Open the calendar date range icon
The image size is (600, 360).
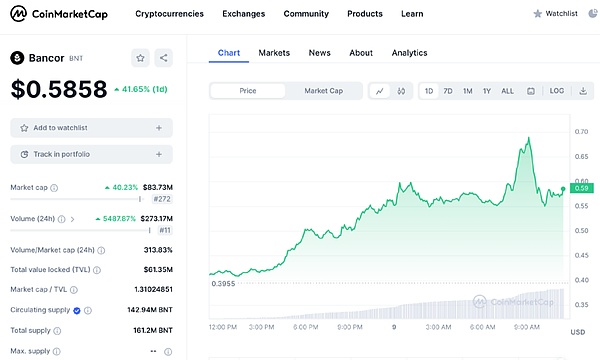531,91
